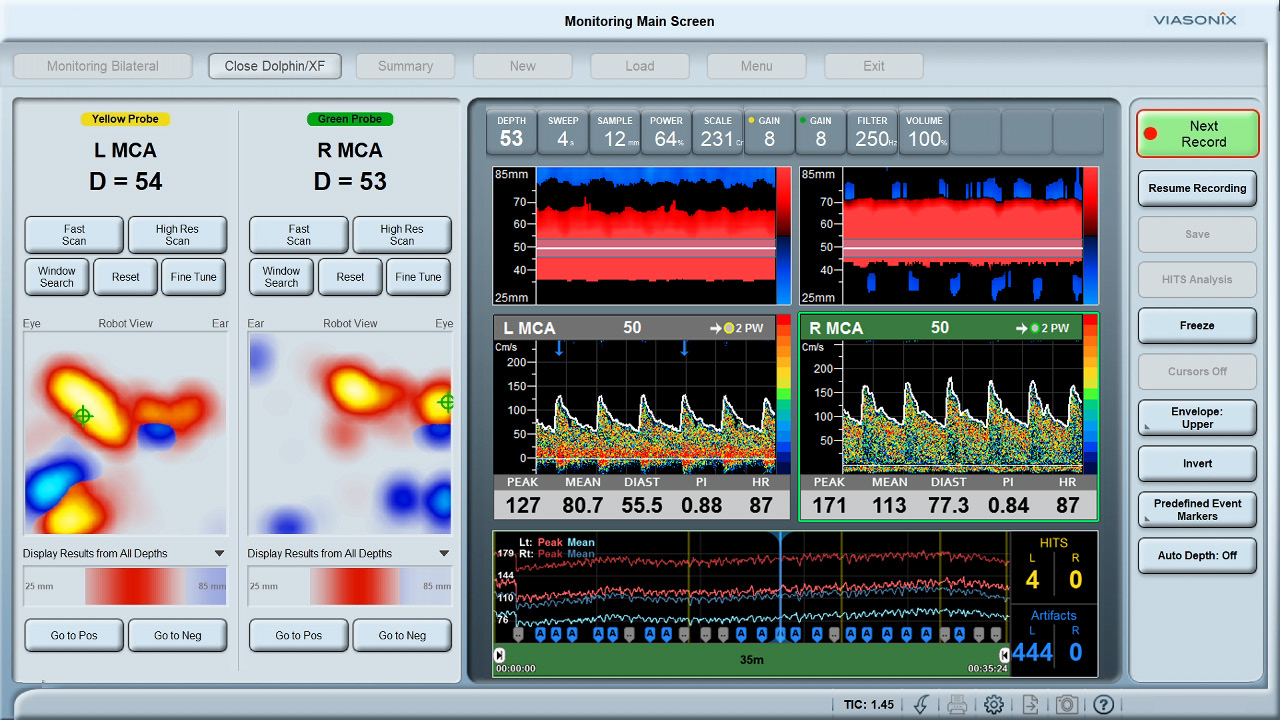This screenshot has width=1280, height=720.
Task: Open the Menu from the top bar
Action: (x=756, y=66)
